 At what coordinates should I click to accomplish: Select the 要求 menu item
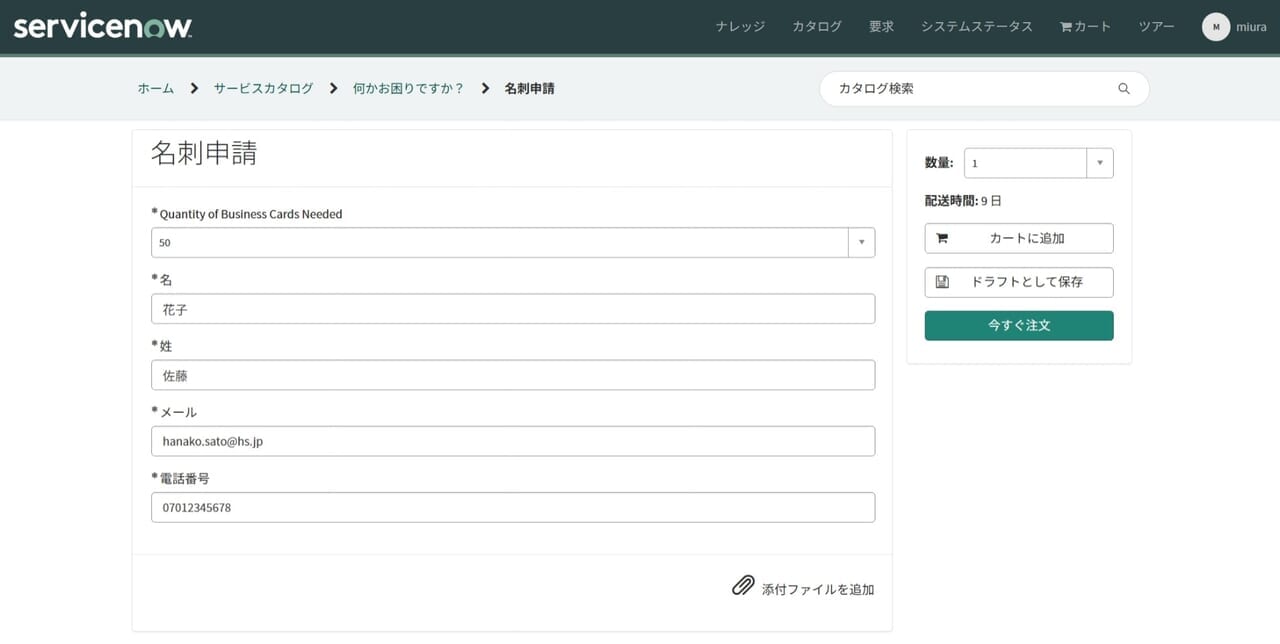click(x=881, y=27)
